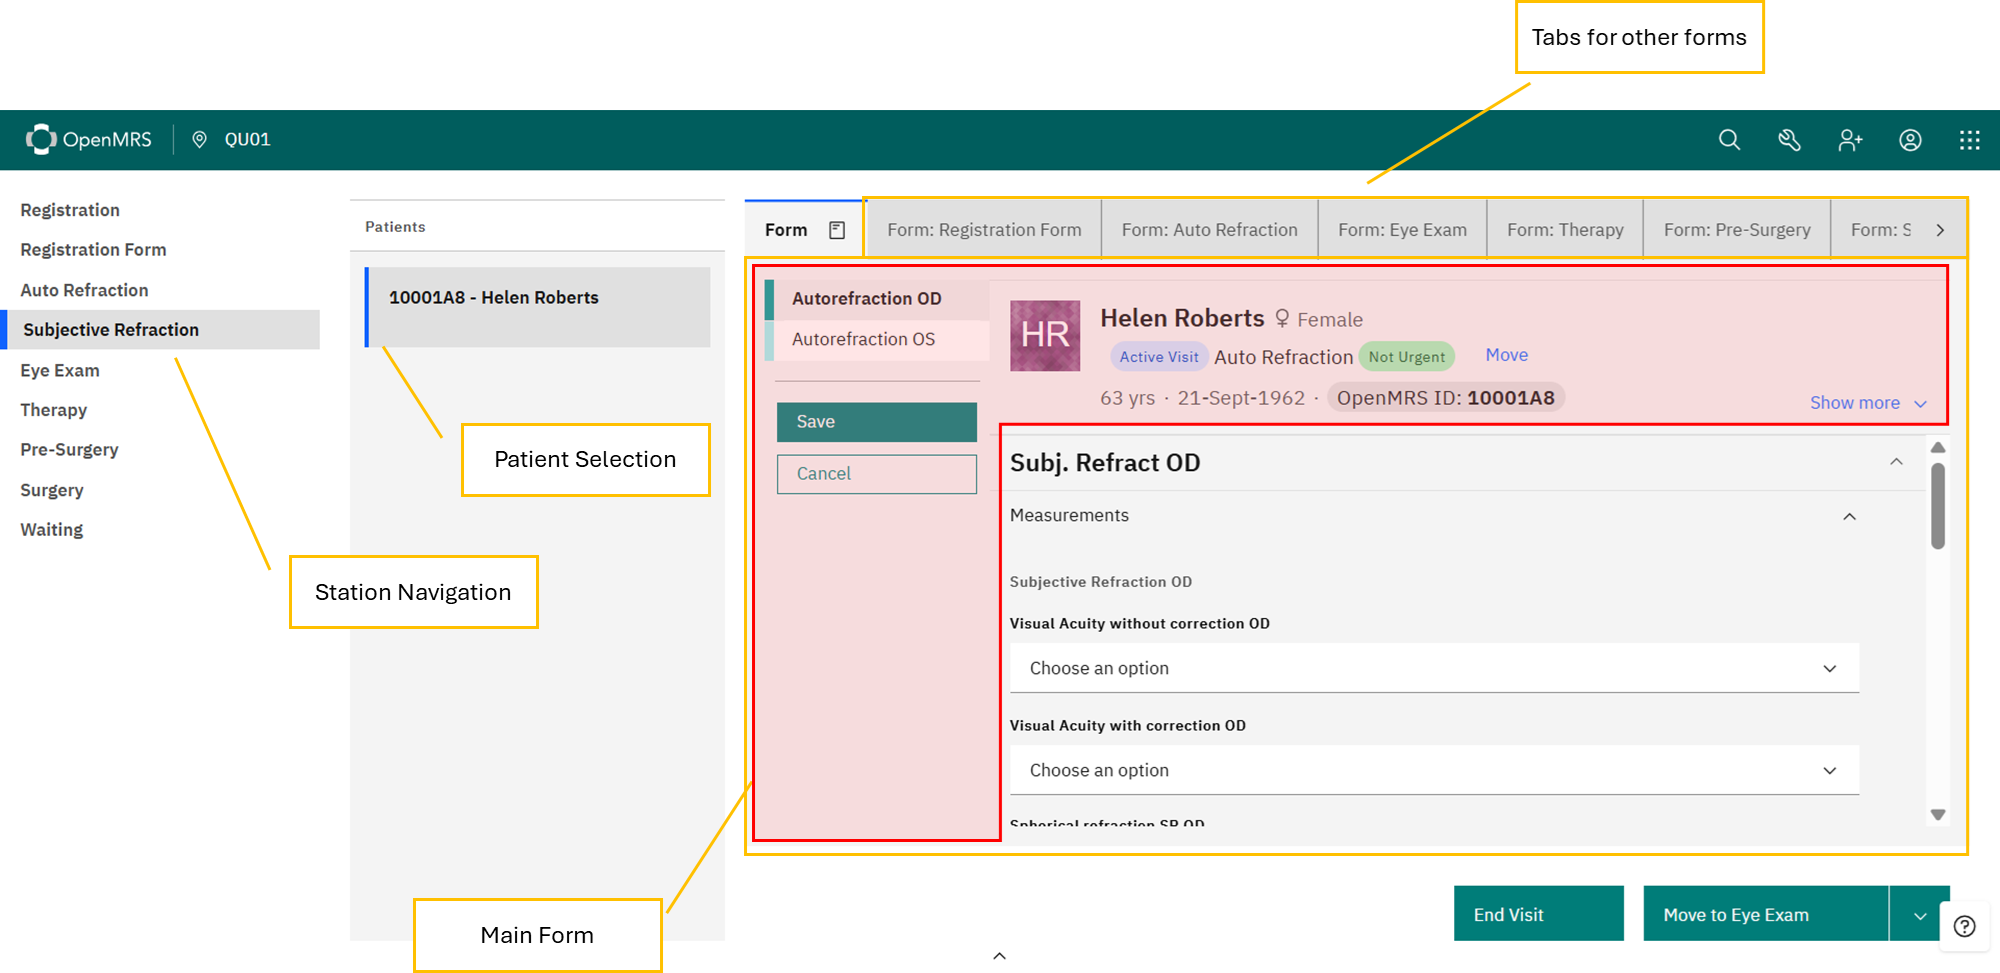Open the user account icon
Viewport: 2000px width, 973px height.
(1910, 140)
